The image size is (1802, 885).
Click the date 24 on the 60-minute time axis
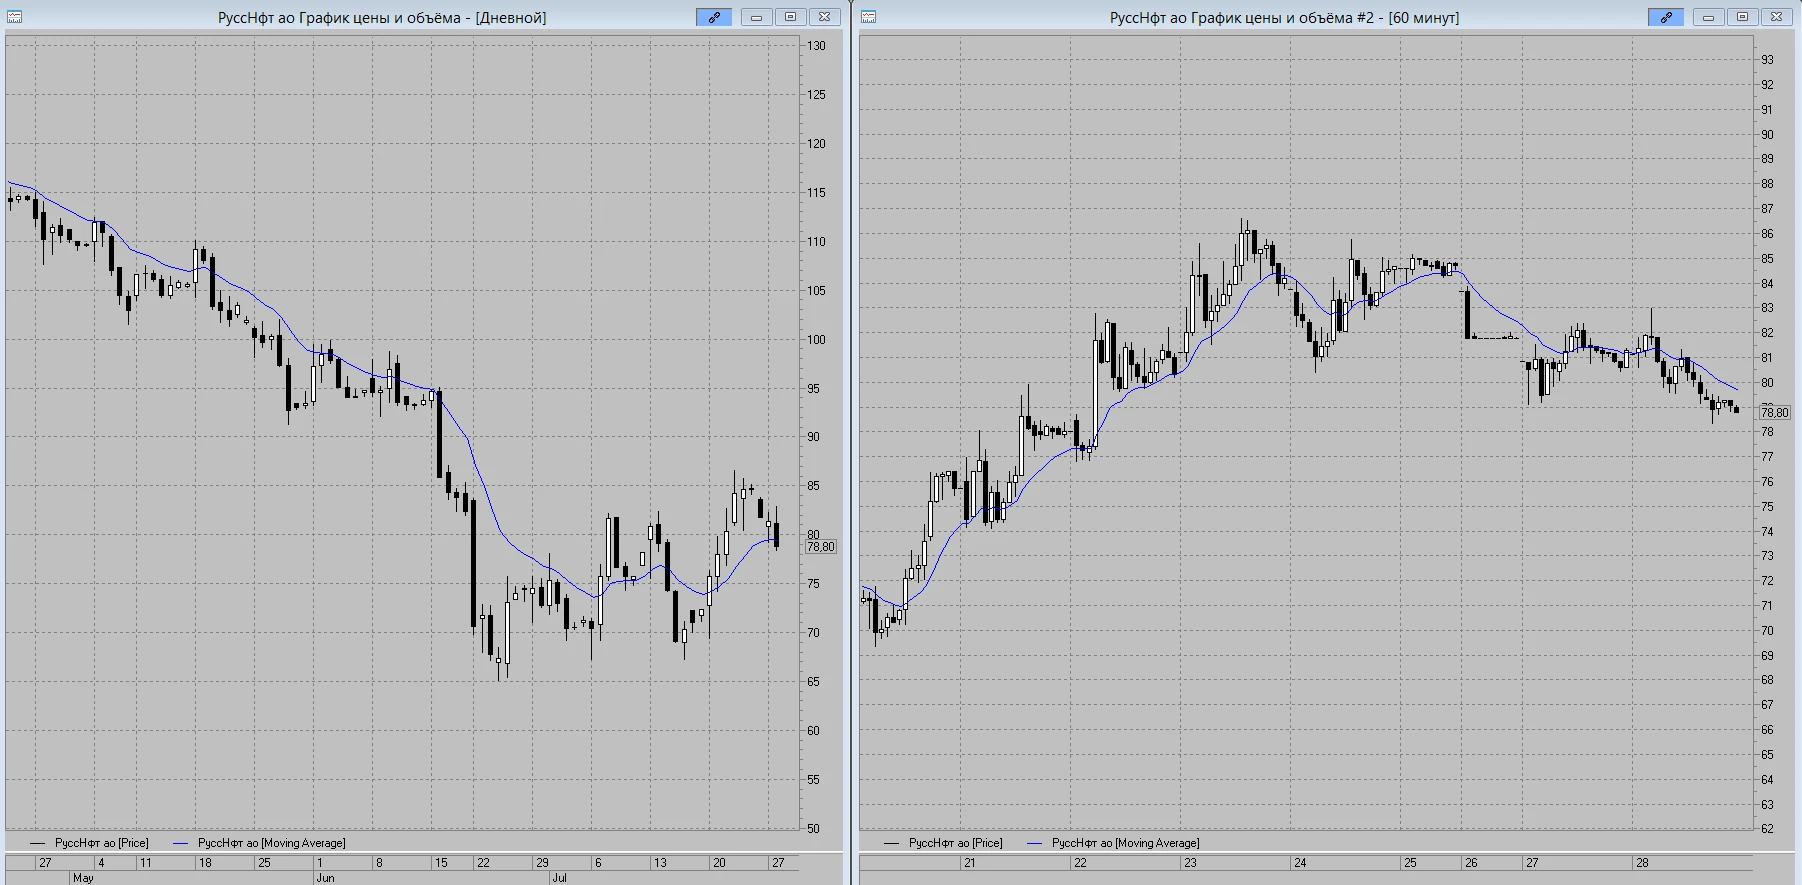click(x=1300, y=862)
